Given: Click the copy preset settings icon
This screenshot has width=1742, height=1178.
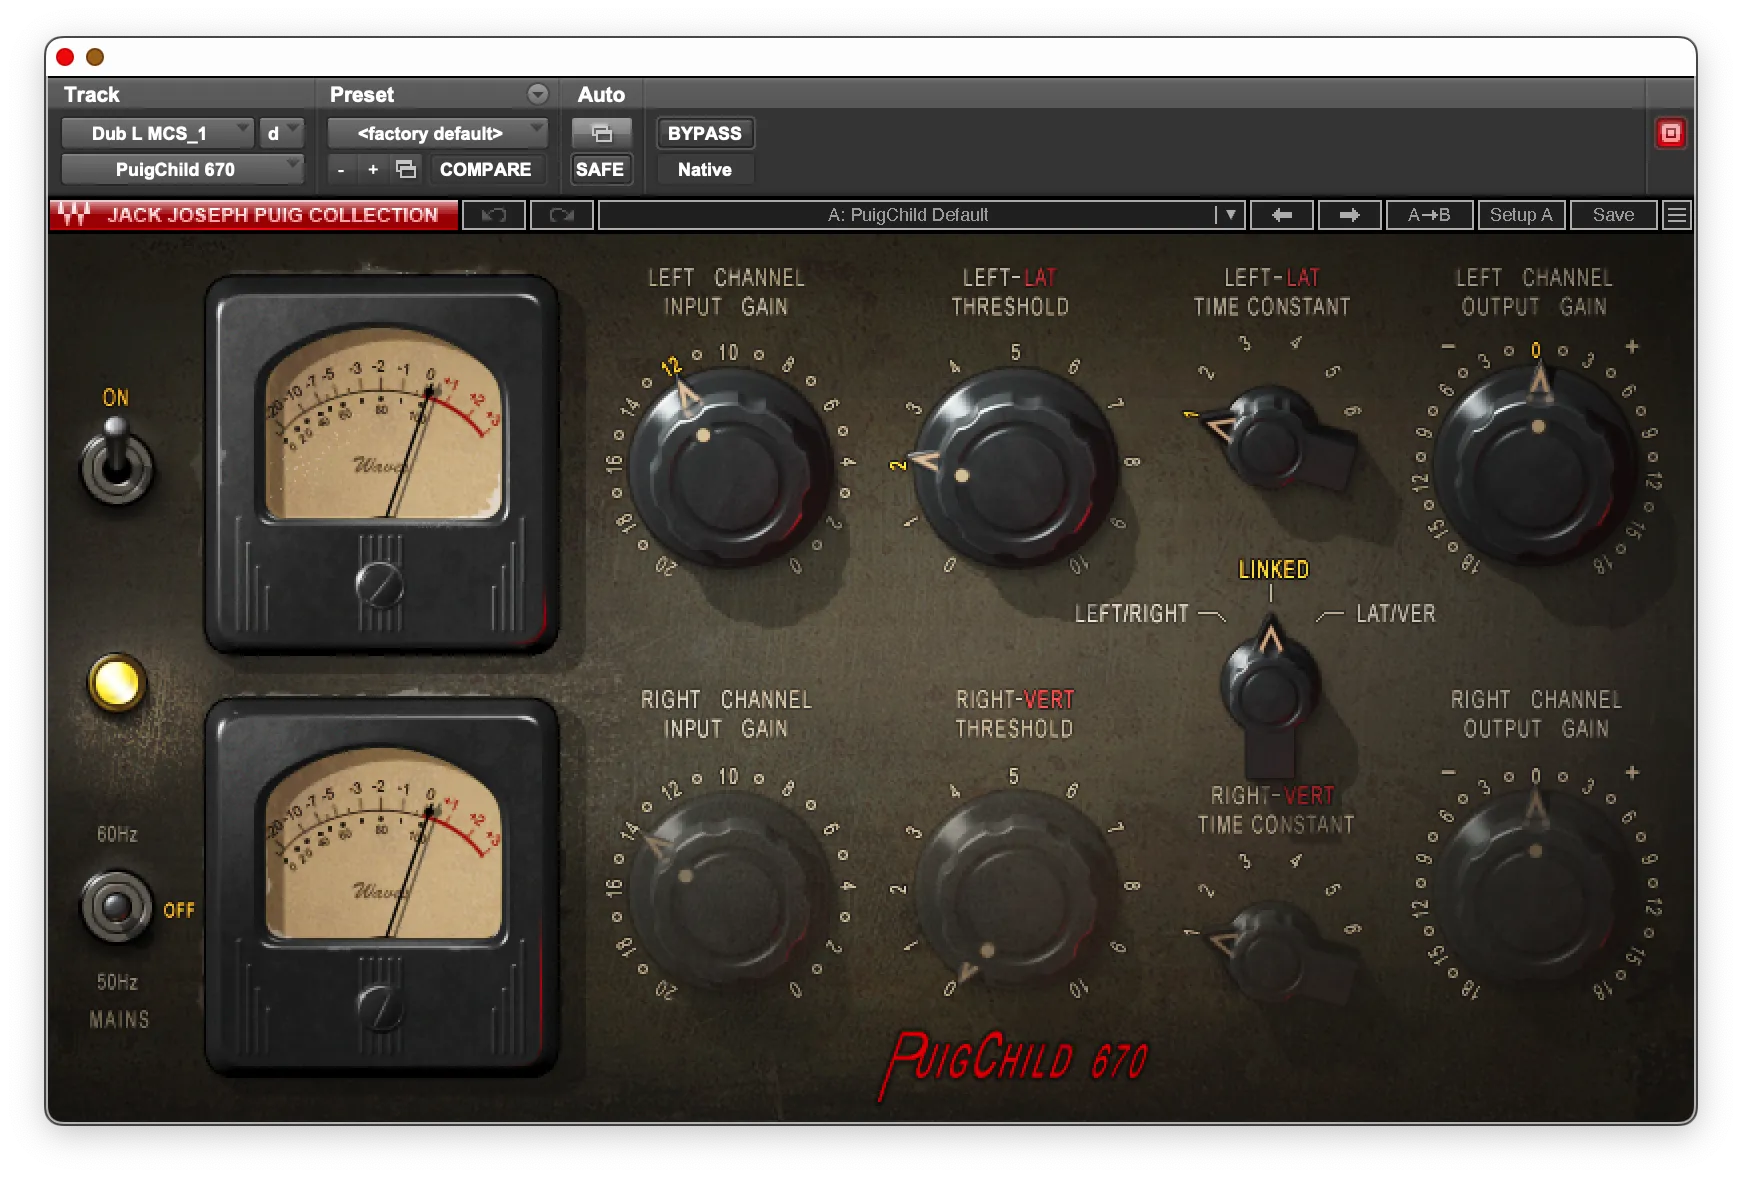Looking at the screenshot, I should [406, 169].
